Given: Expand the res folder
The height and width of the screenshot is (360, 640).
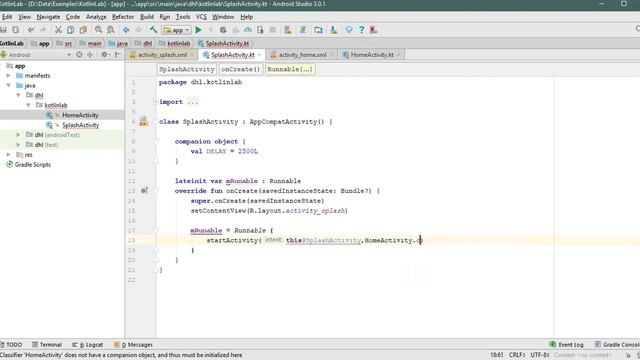Looking at the screenshot, I should (8, 155).
